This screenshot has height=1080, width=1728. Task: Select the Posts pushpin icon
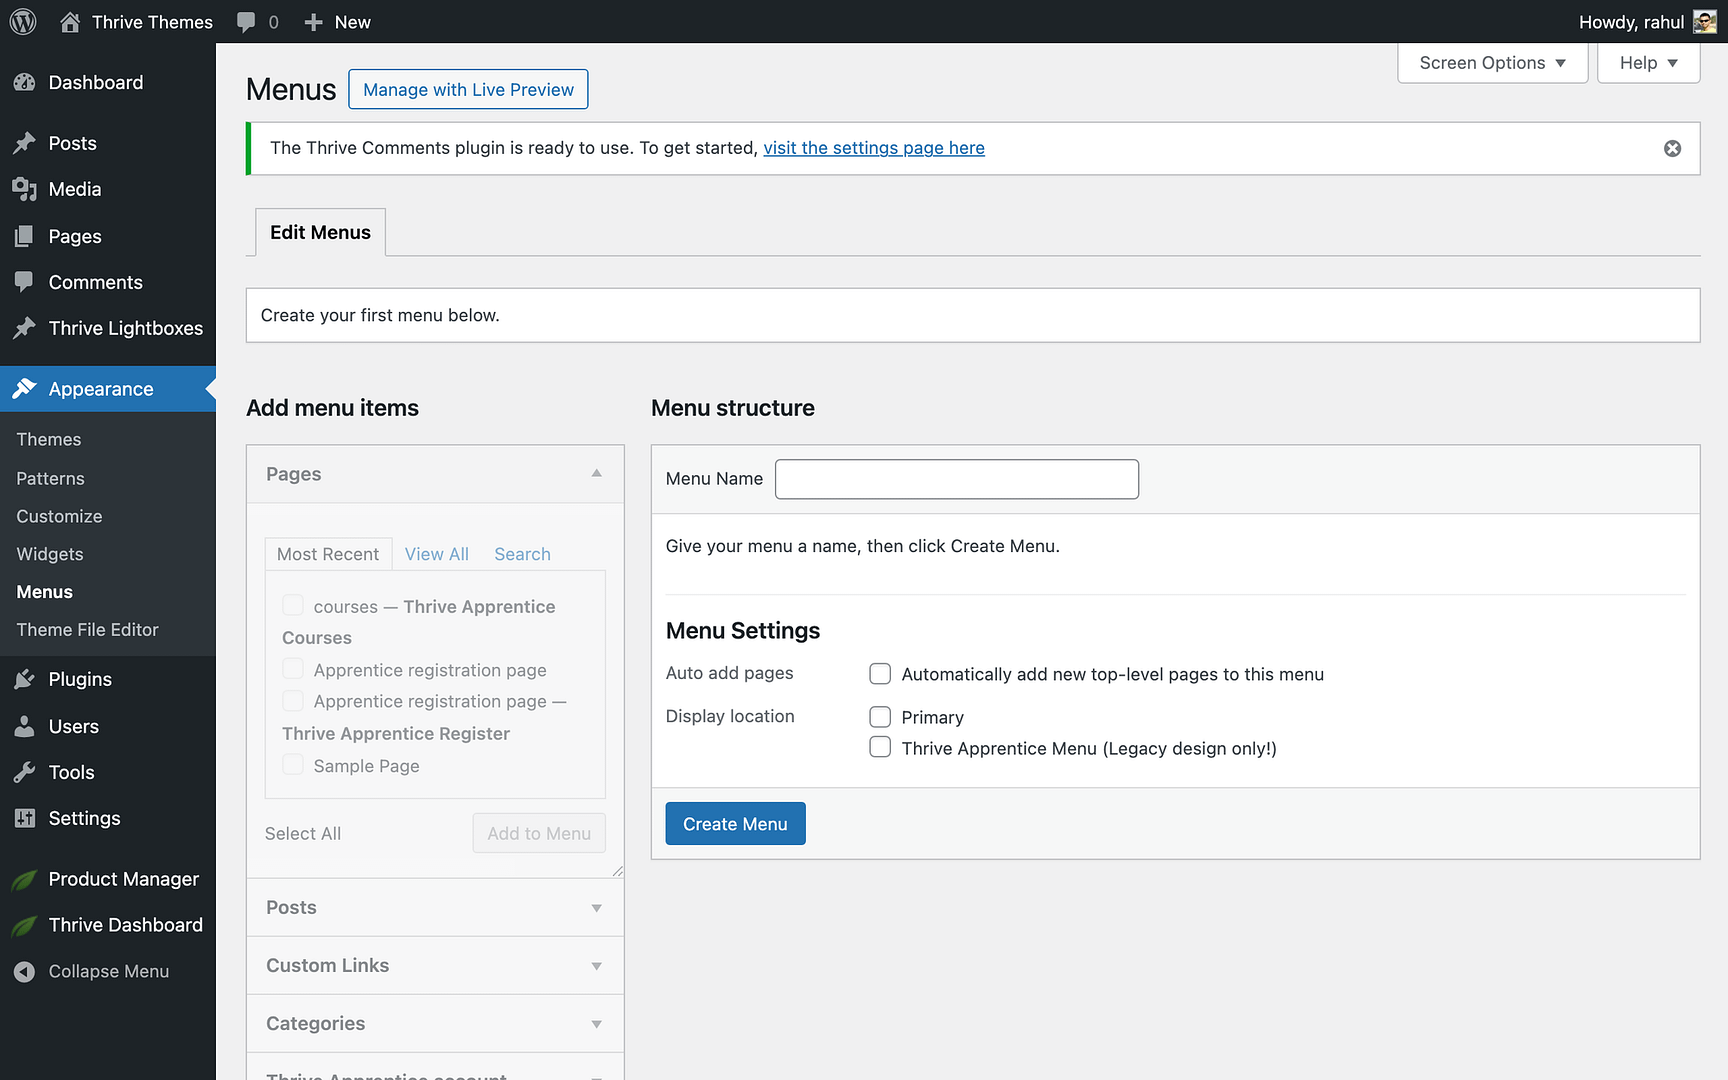click(x=25, y=143)
